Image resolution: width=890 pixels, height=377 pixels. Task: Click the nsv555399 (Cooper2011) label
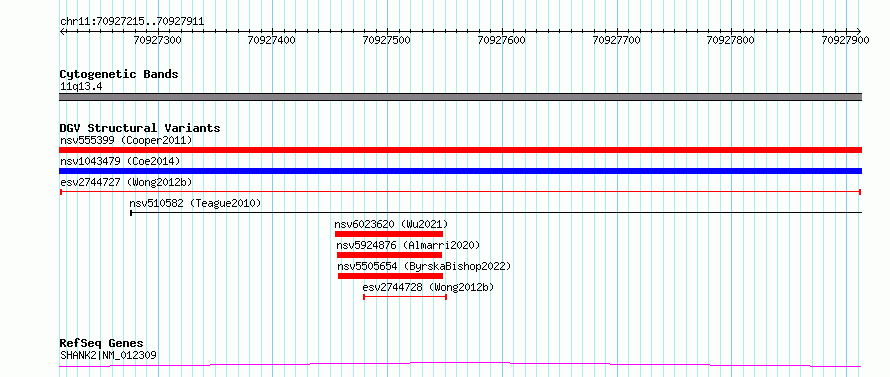tap(126, 140)
